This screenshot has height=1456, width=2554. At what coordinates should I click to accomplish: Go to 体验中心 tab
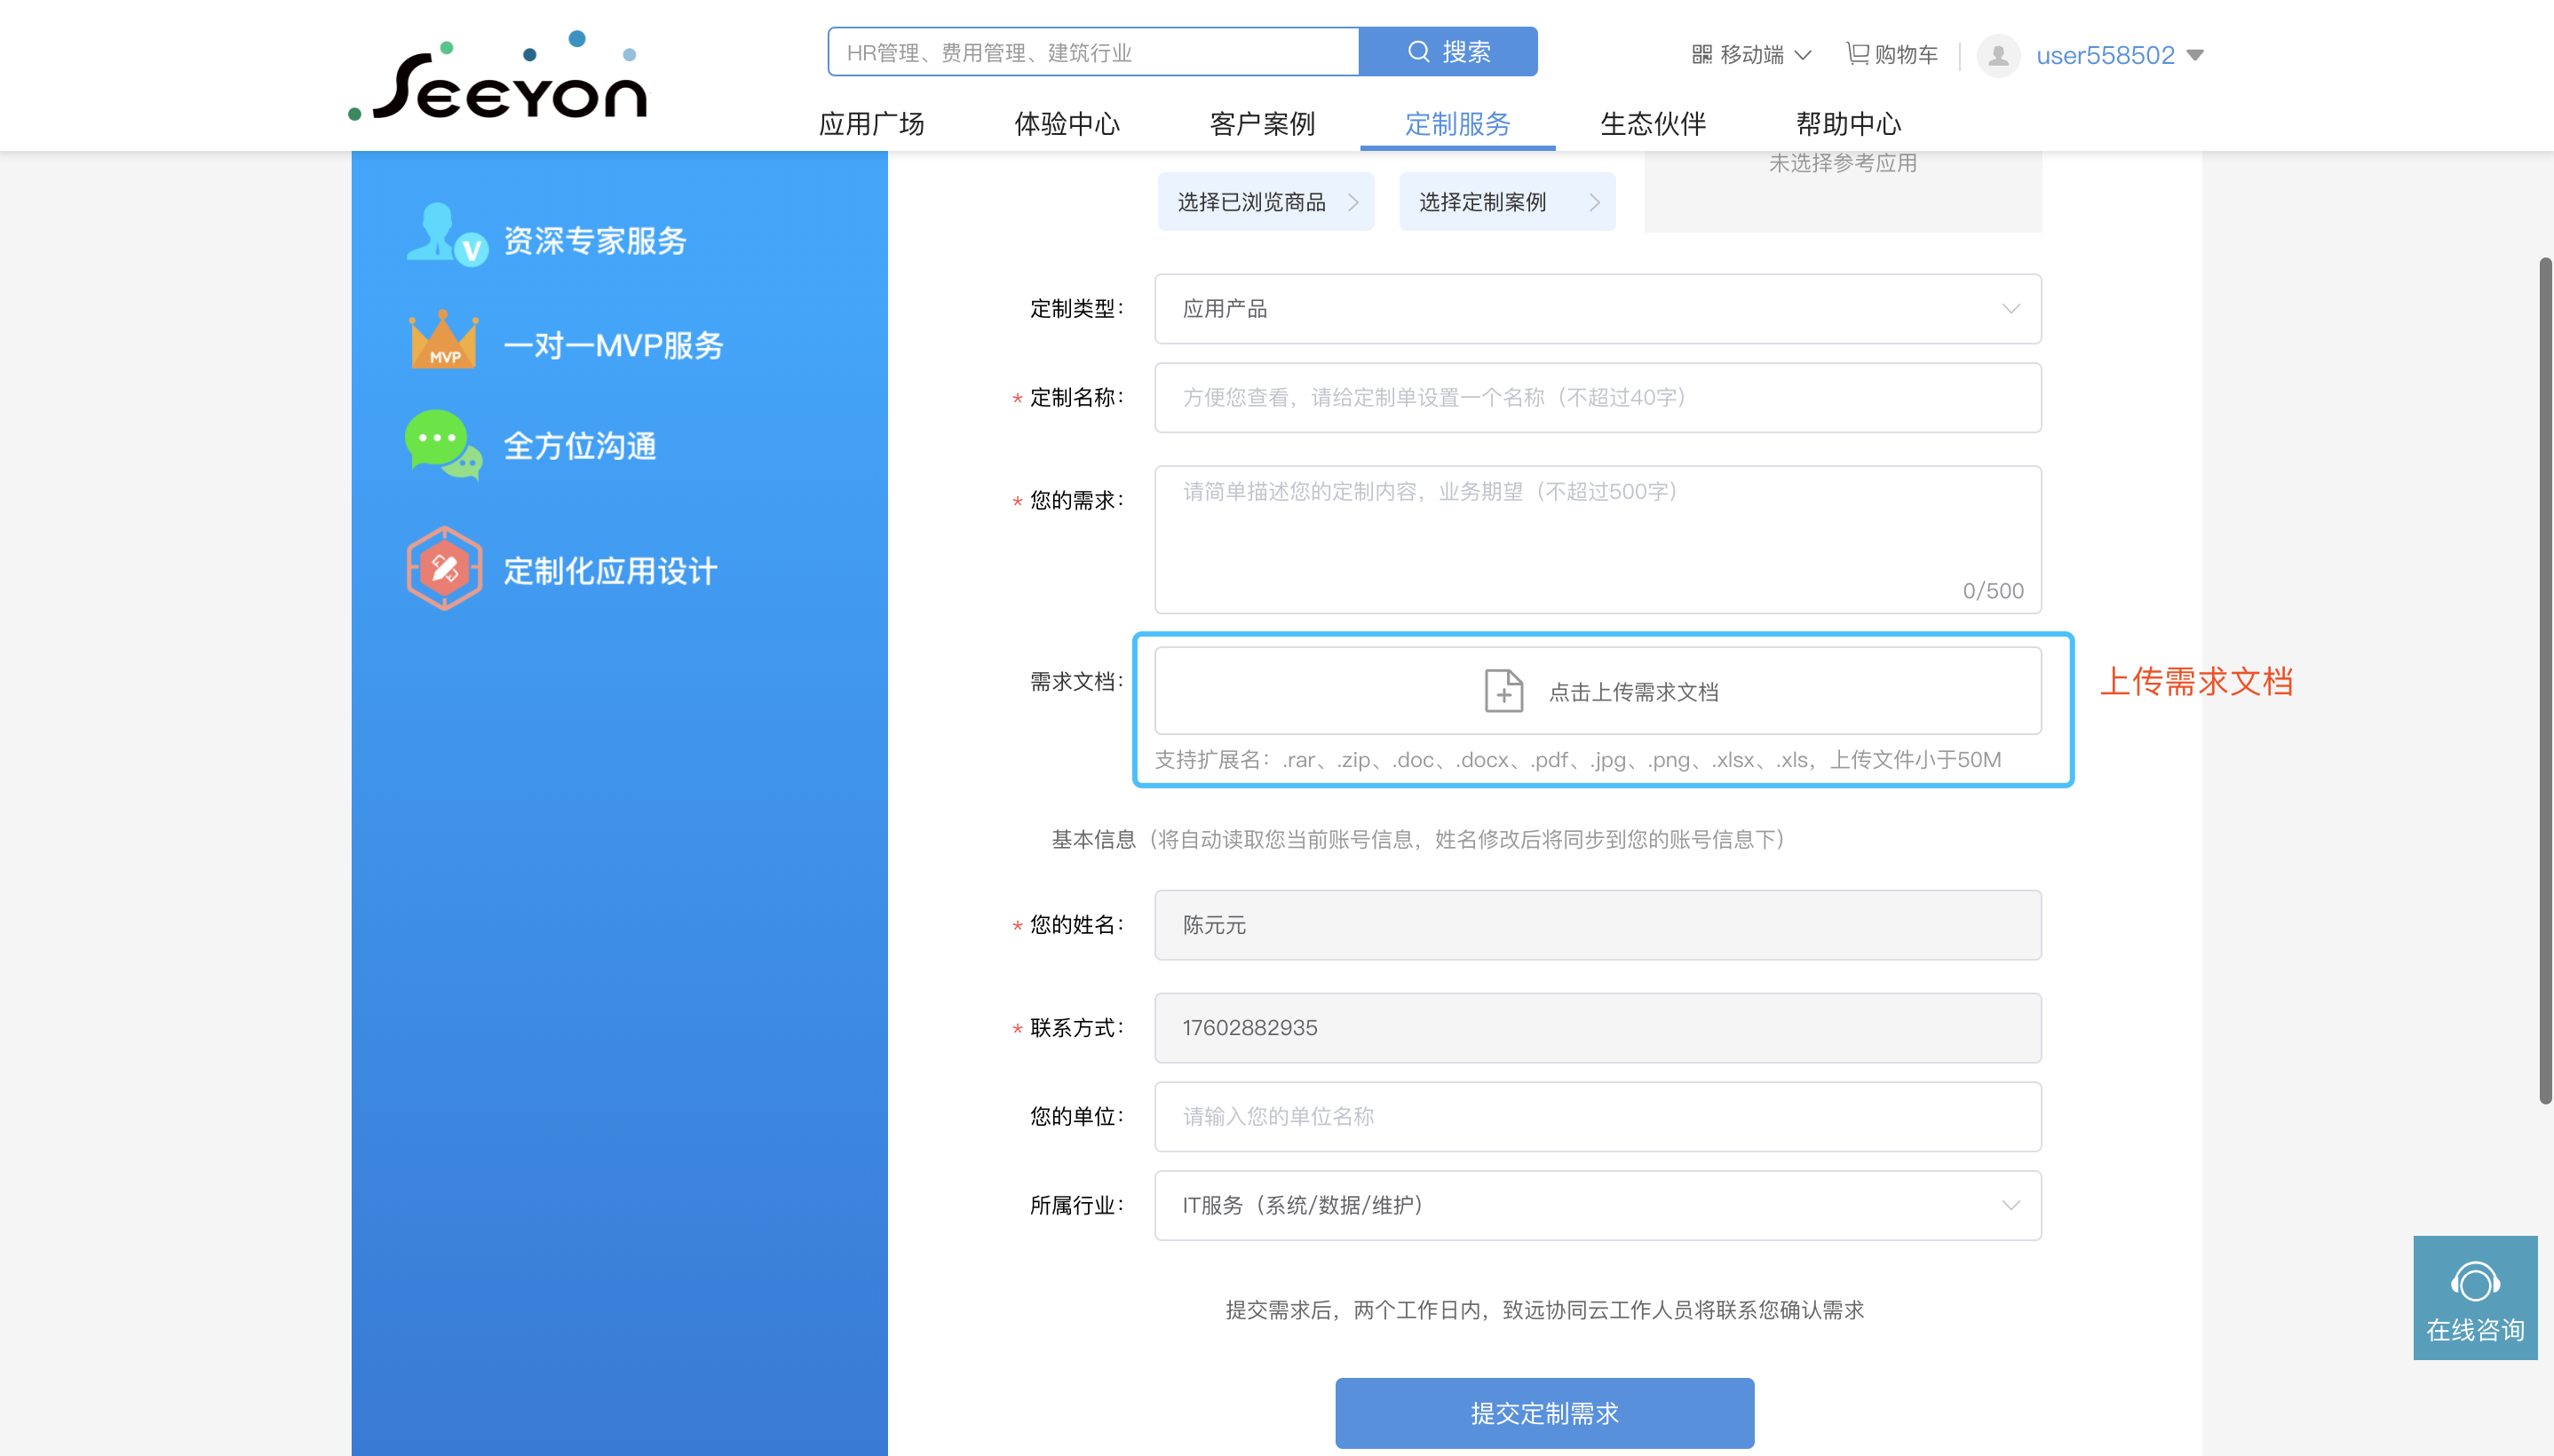[1067, 124]
